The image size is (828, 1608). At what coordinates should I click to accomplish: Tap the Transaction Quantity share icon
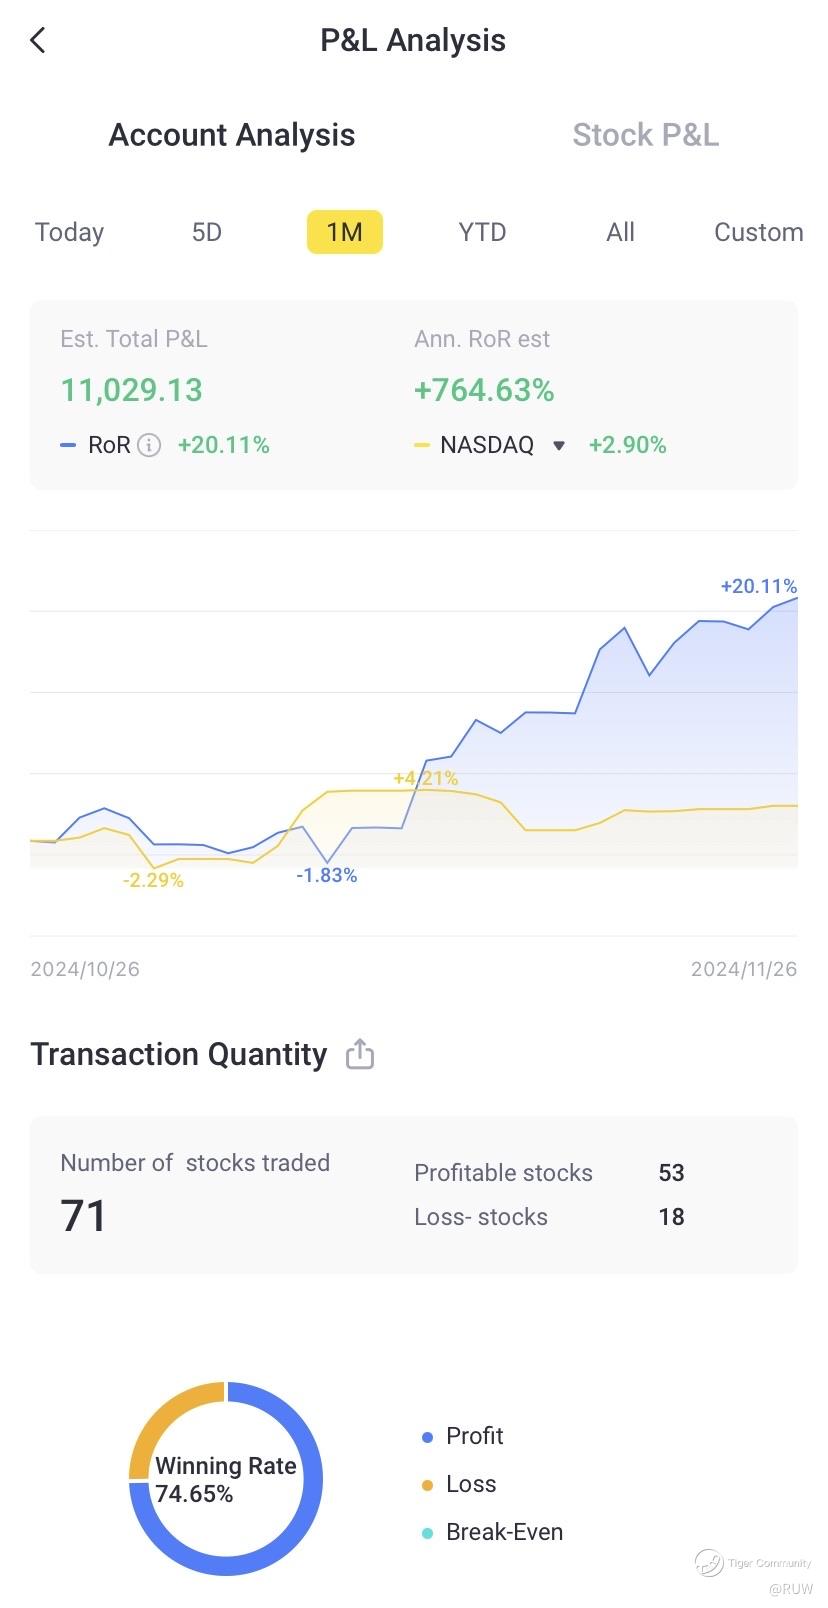[x=360, y=1054]
